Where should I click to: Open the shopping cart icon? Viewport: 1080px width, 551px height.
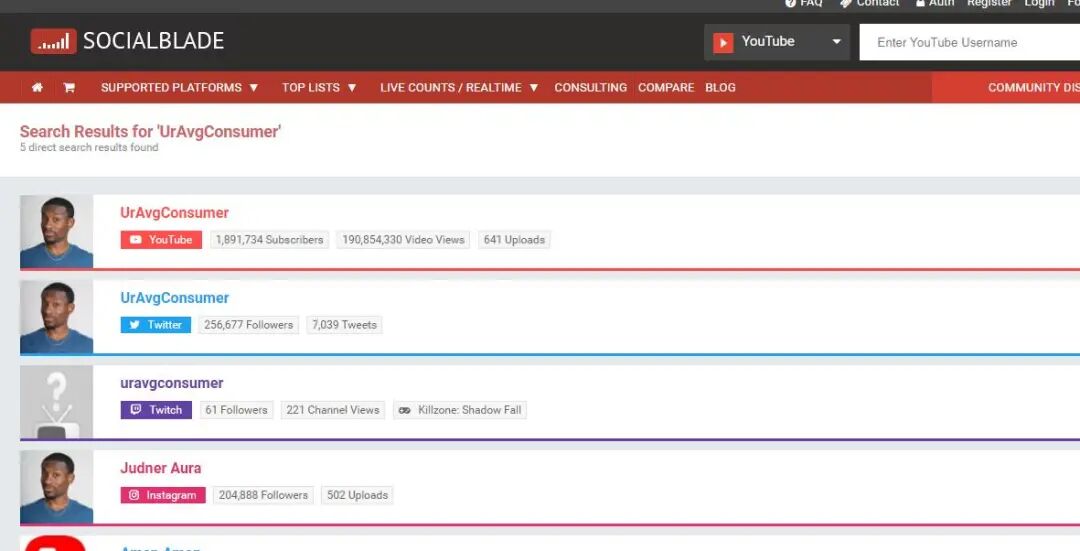[69, 87]
